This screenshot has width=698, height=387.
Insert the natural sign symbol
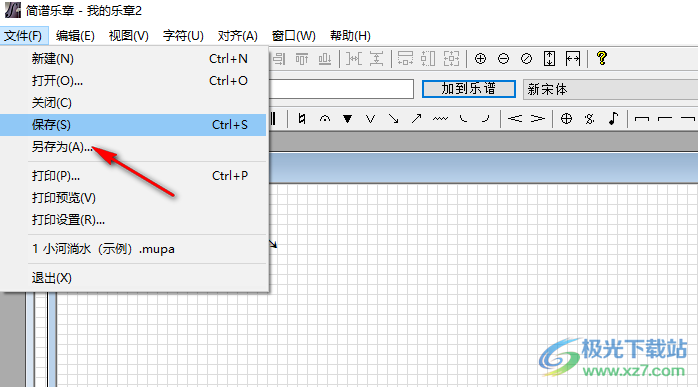(302, 118)
